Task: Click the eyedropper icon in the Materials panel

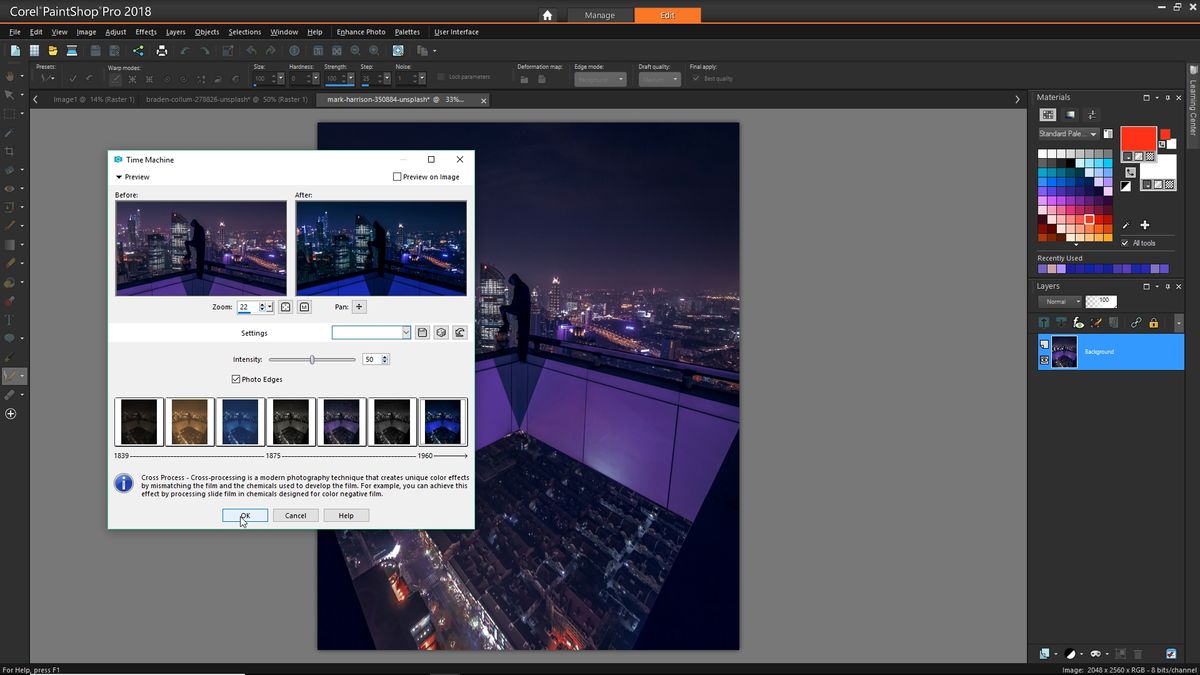Action: click(x=1126, y=226)
